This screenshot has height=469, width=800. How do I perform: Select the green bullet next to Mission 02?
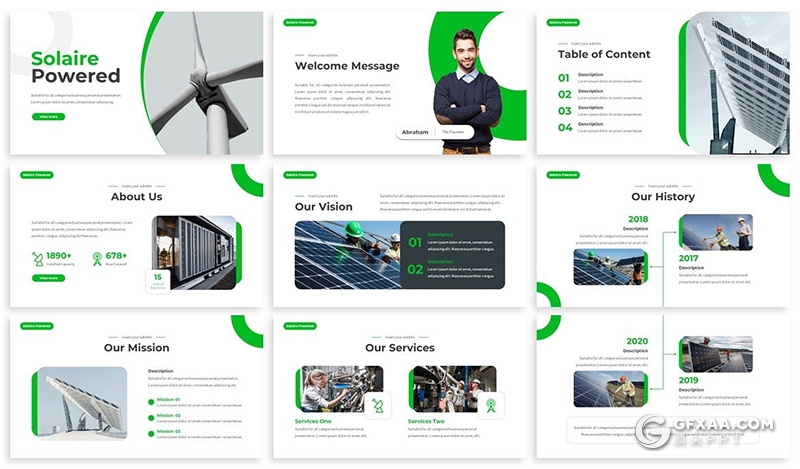[151, 416]
